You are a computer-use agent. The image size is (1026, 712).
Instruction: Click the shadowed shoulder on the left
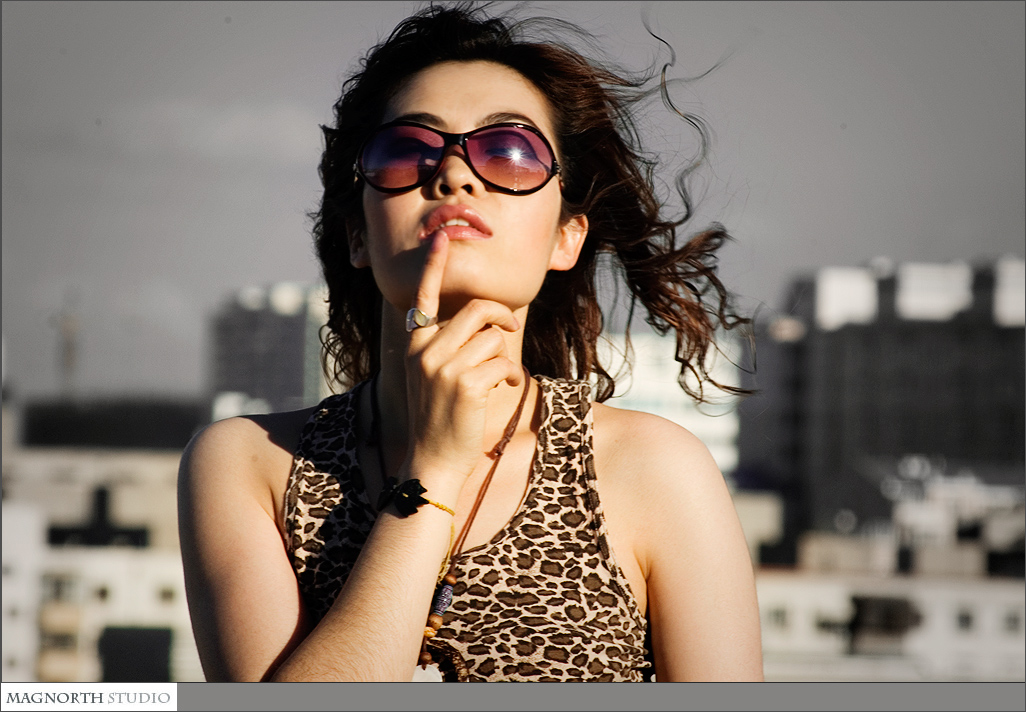click(x=230, y=470)
